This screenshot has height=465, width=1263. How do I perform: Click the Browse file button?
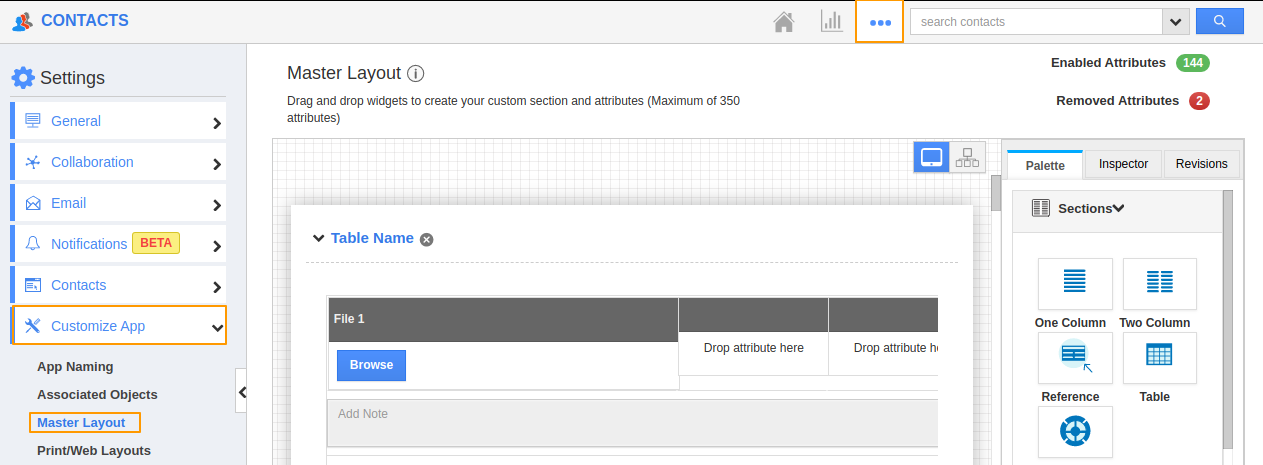[x=371, y=365]
